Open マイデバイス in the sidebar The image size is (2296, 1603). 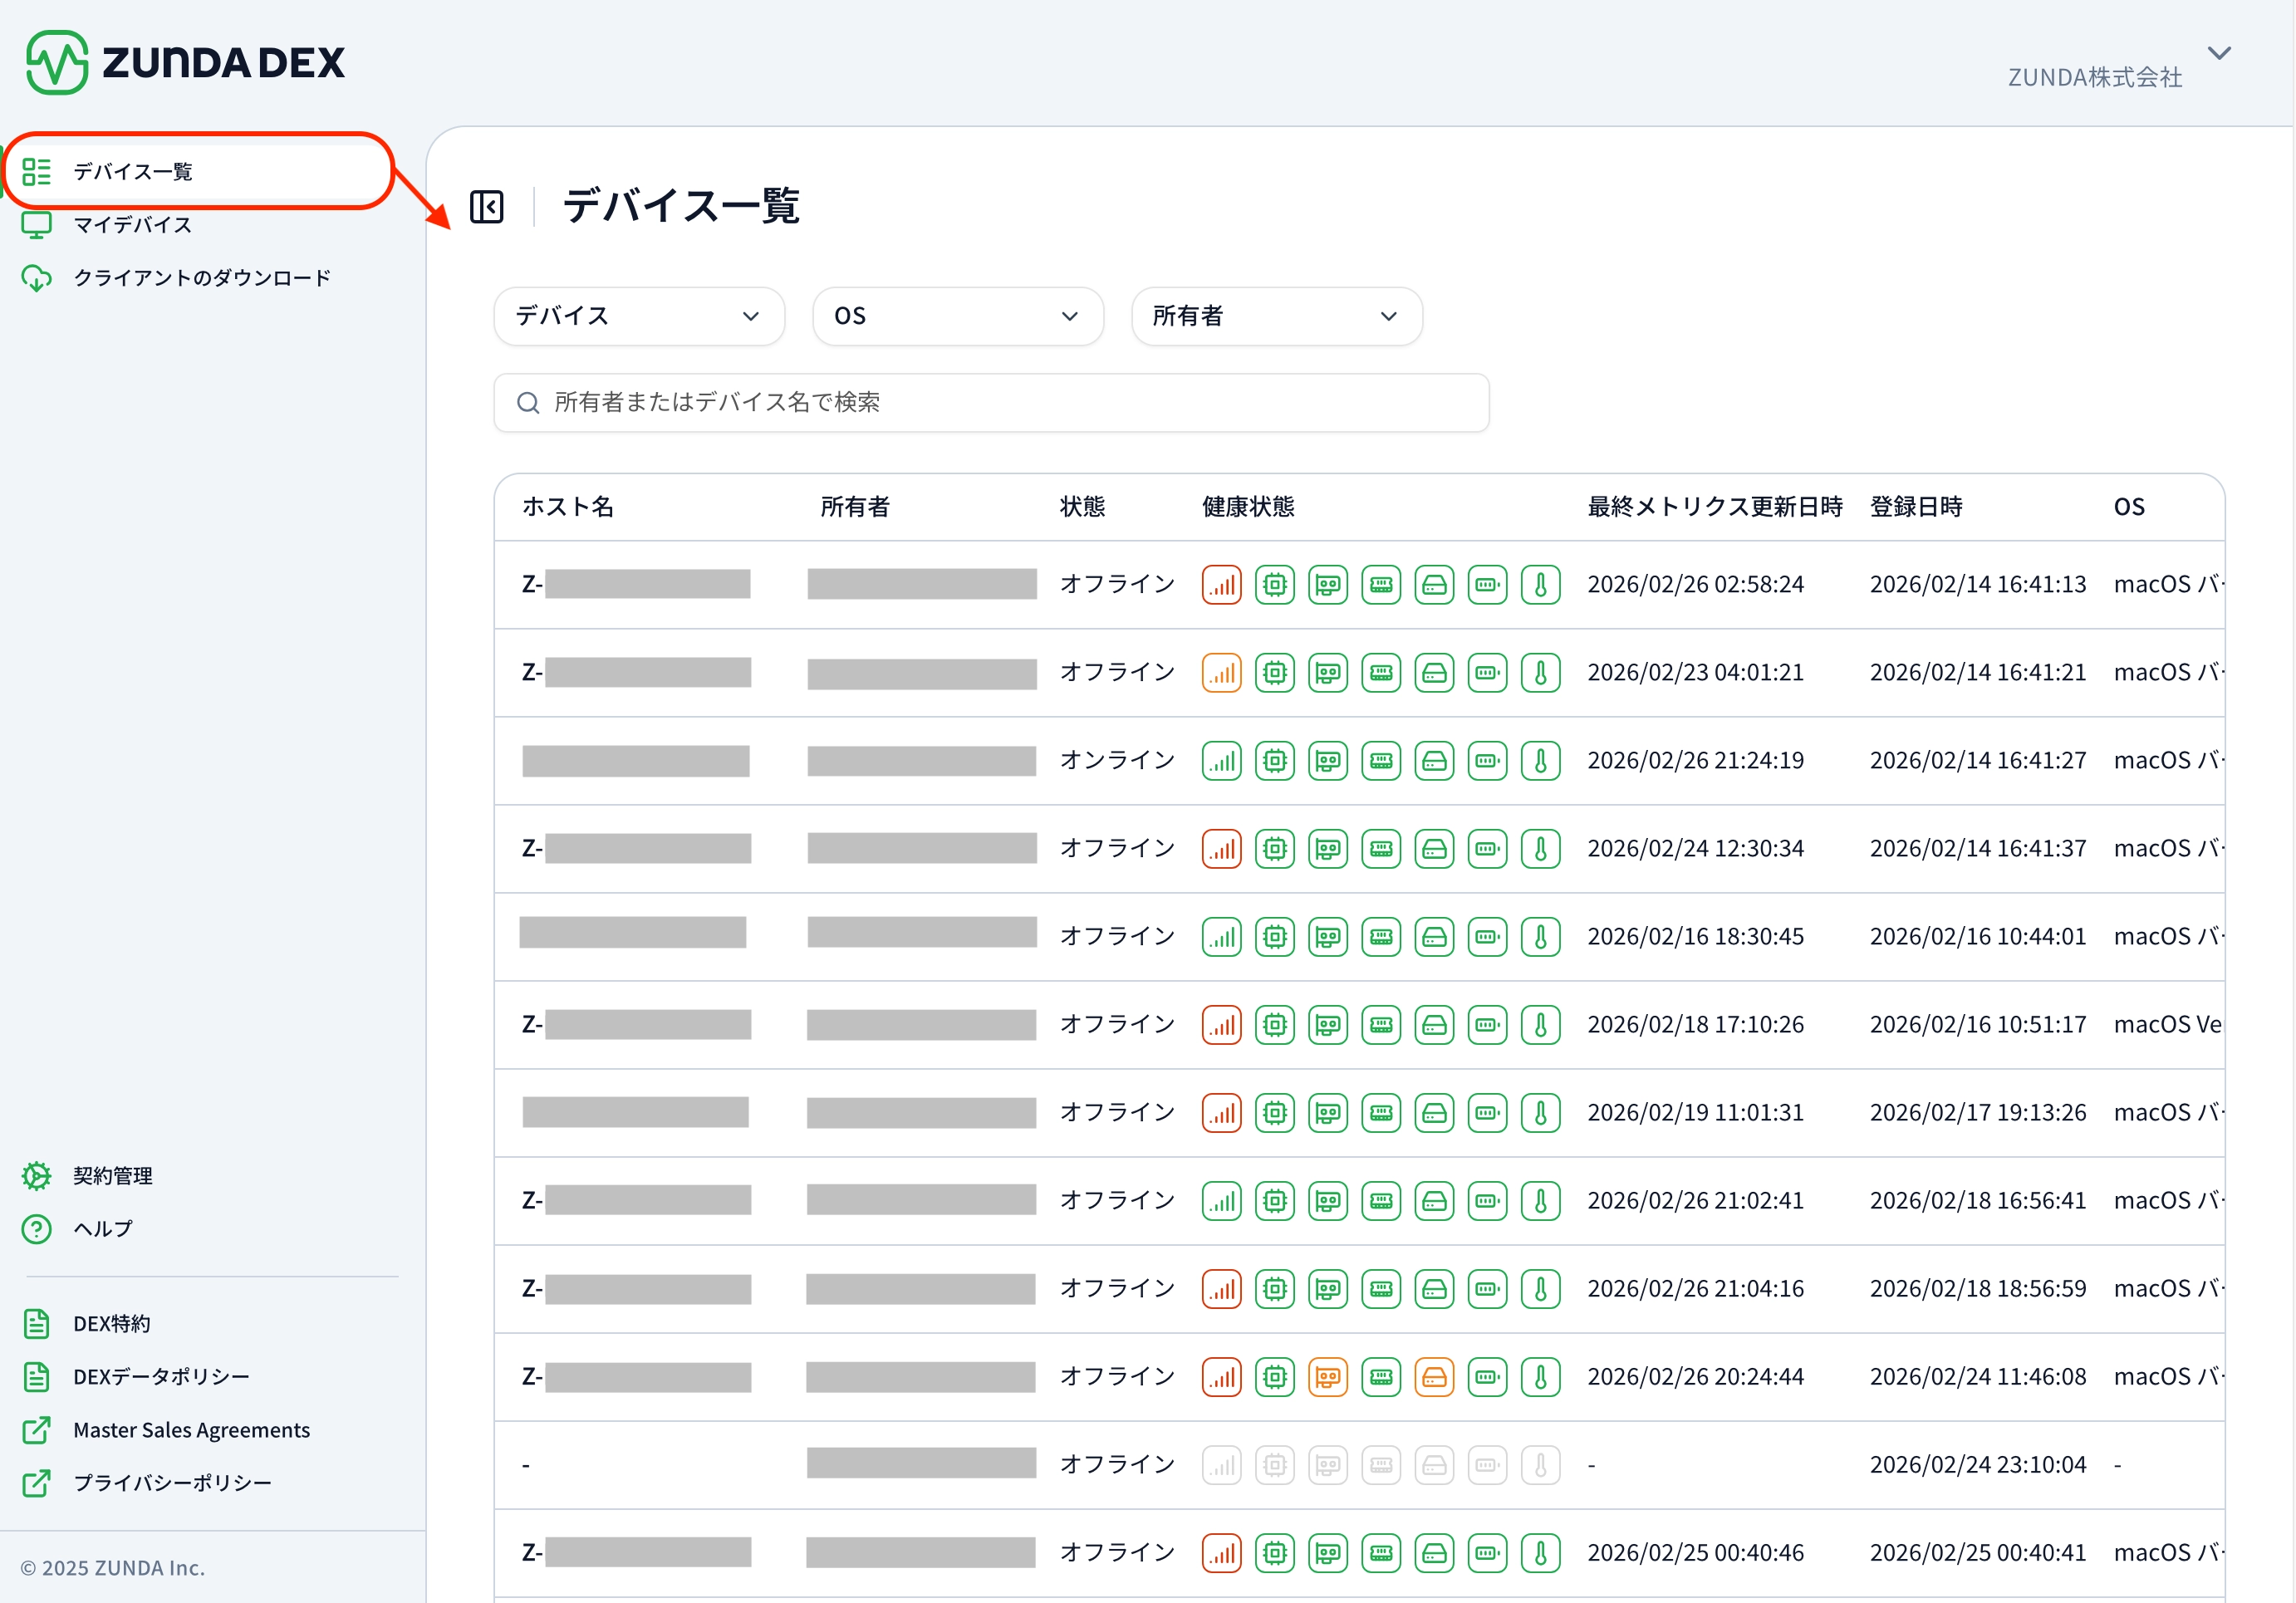point(132,225)
